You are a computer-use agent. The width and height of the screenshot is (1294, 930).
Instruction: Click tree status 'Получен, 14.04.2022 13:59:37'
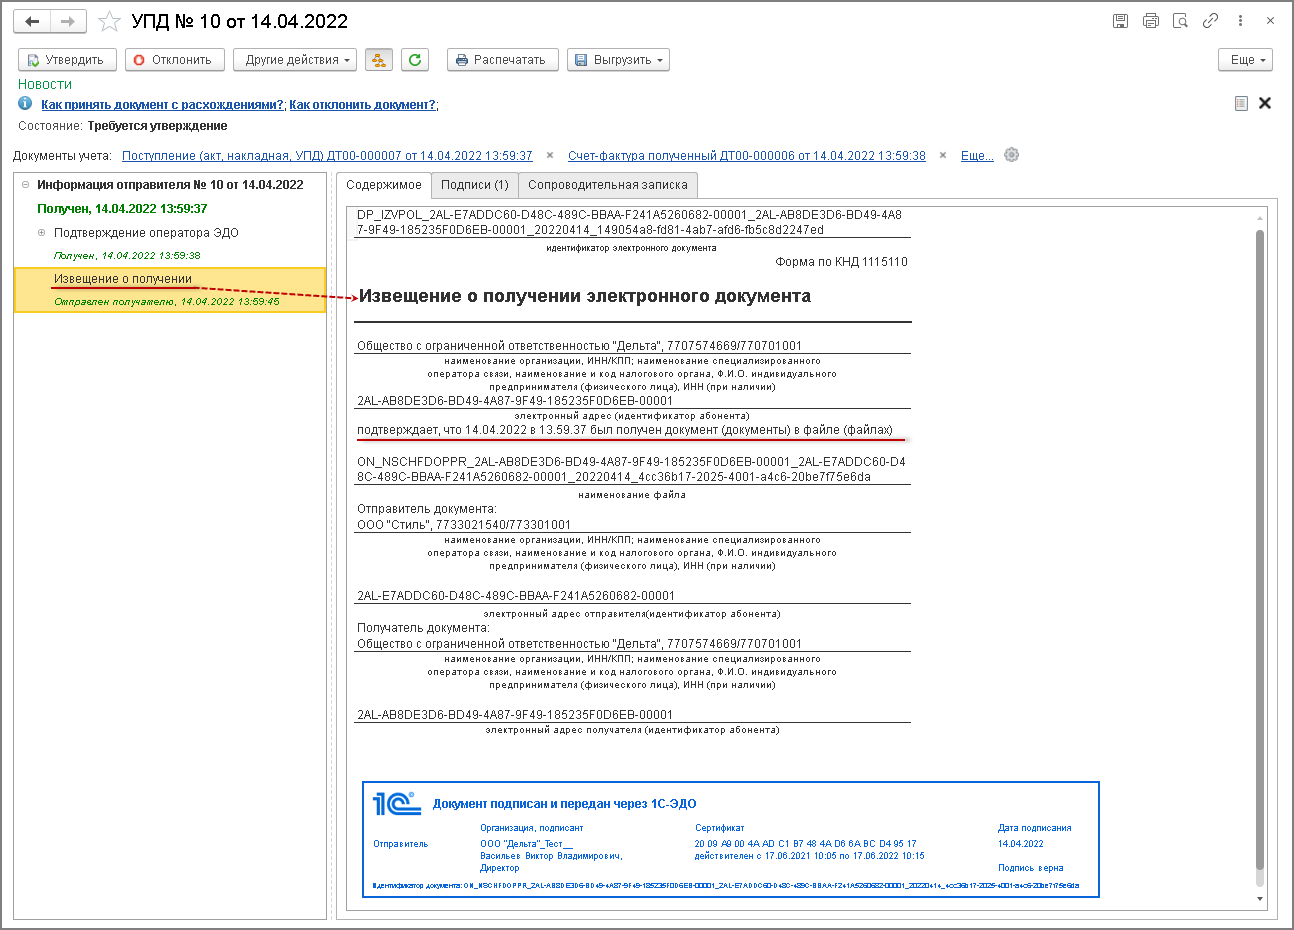tap(122, 209)
